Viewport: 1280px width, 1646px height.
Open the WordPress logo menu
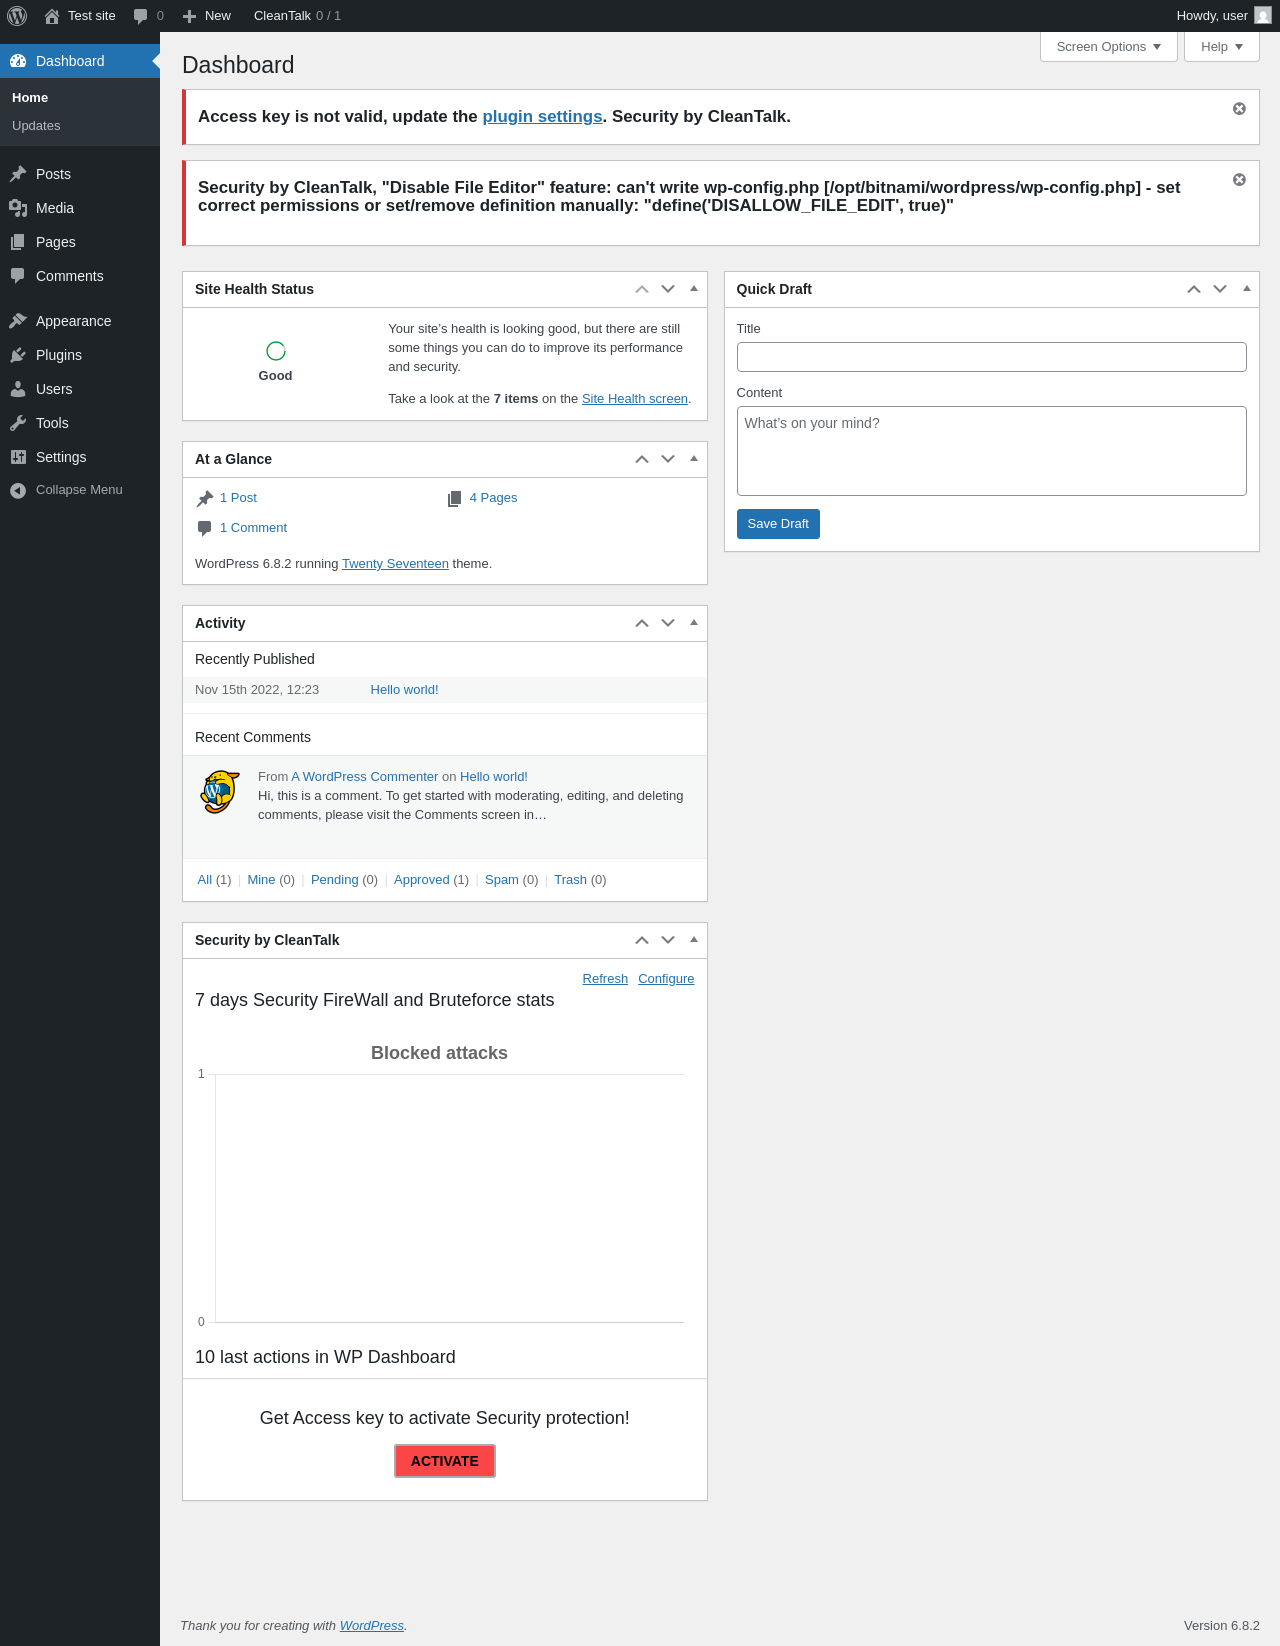[17, 16]
